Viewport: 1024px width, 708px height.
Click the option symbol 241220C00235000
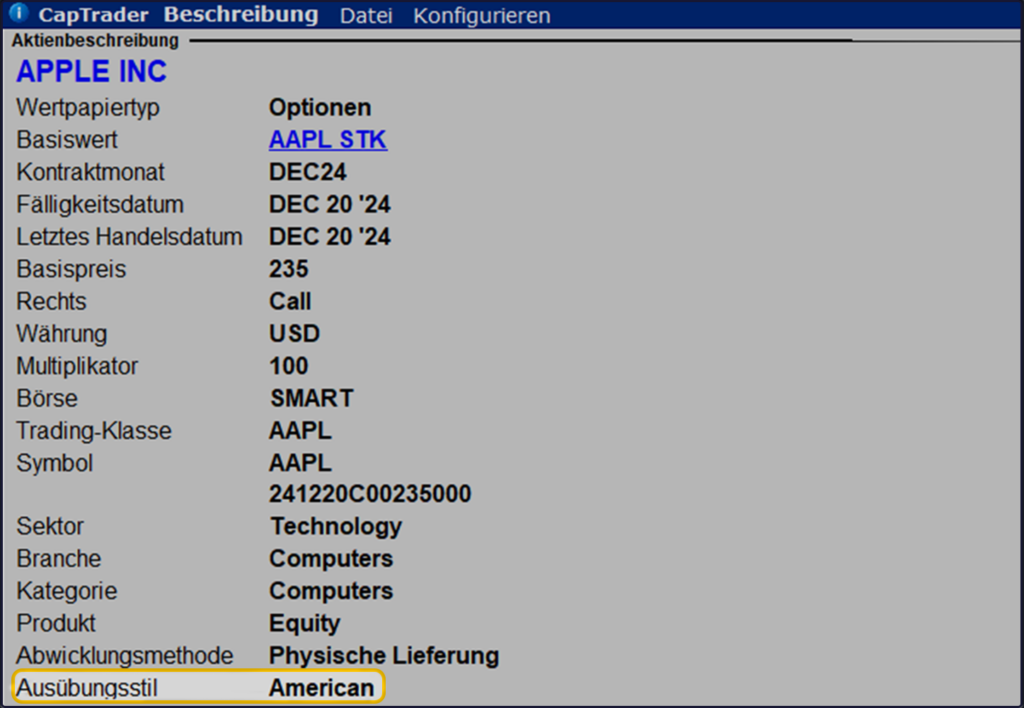coord(370,494)
